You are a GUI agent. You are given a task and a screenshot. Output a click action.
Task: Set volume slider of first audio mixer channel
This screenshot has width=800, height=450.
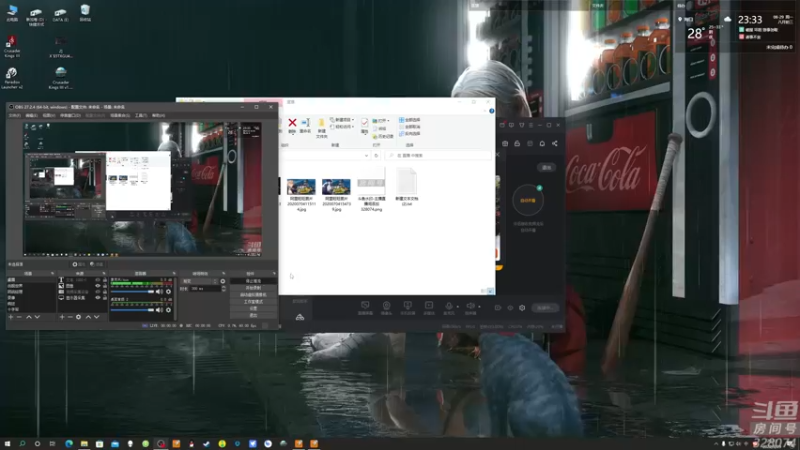coord(132,292)
